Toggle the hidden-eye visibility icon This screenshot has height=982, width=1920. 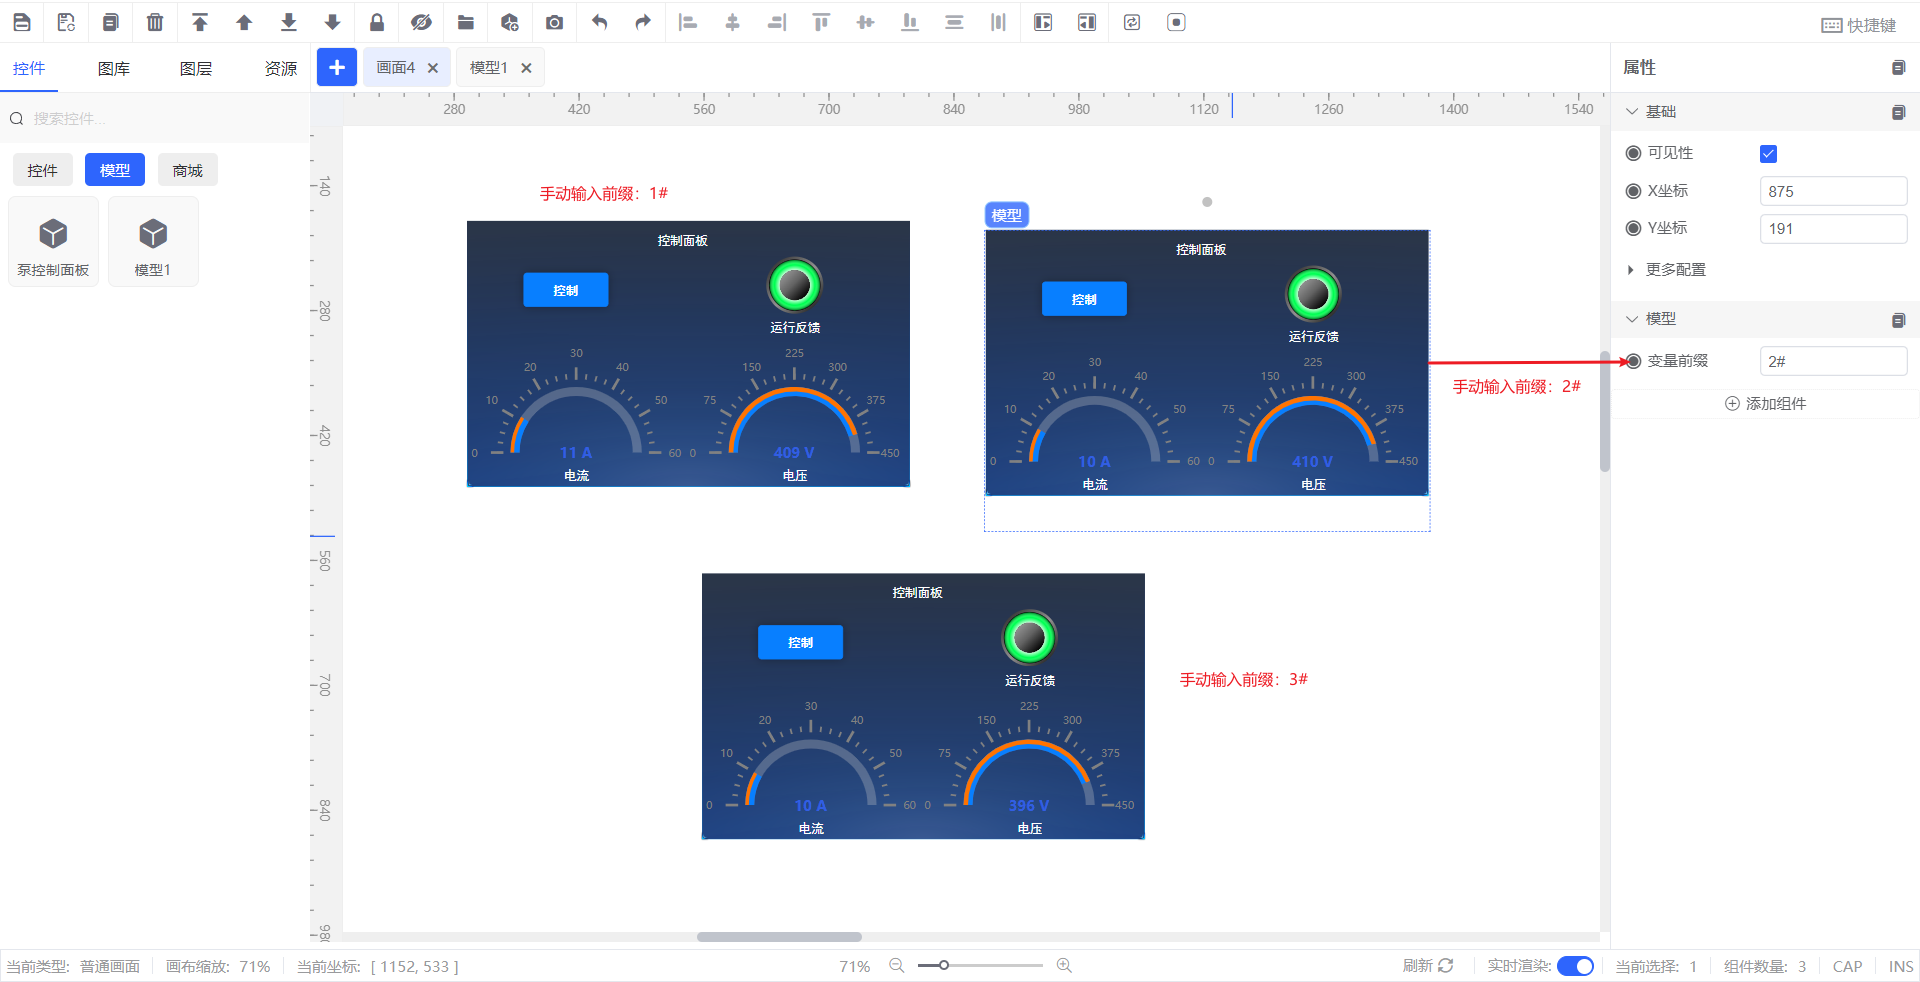pos(421,22)
